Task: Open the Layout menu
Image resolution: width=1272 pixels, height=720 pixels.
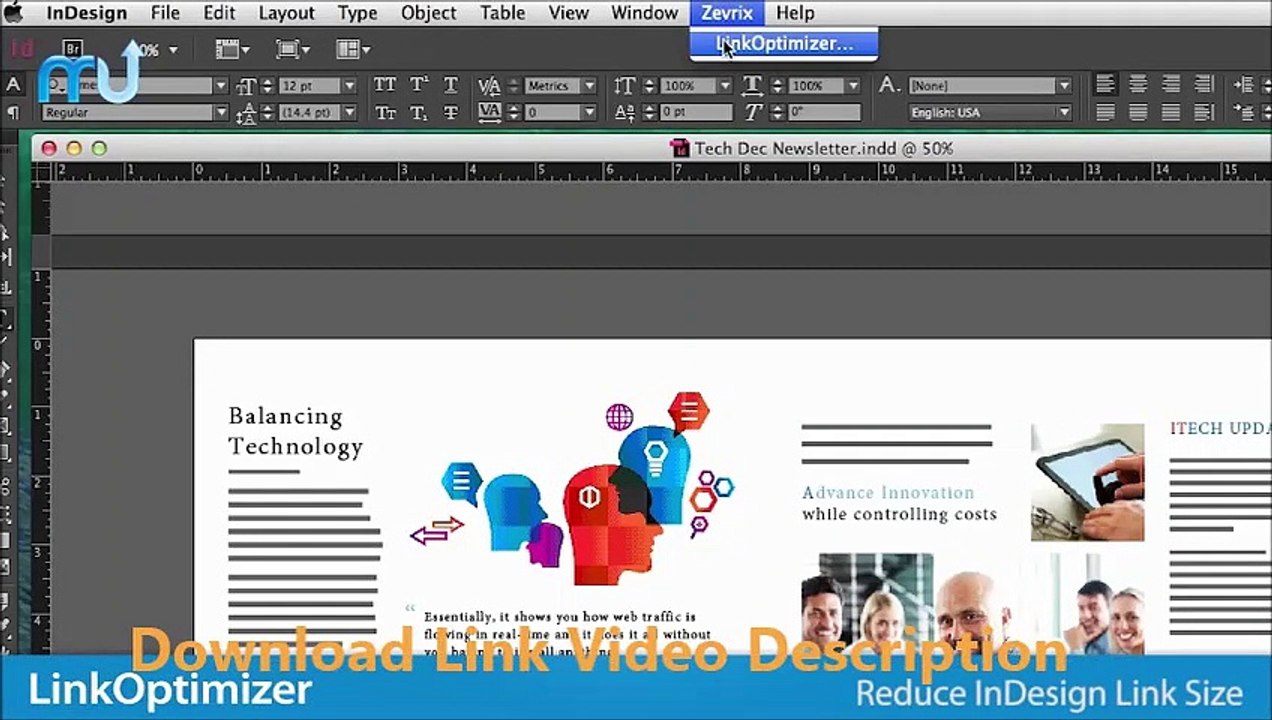Action: pyautogui.click(x=287, y=13)
